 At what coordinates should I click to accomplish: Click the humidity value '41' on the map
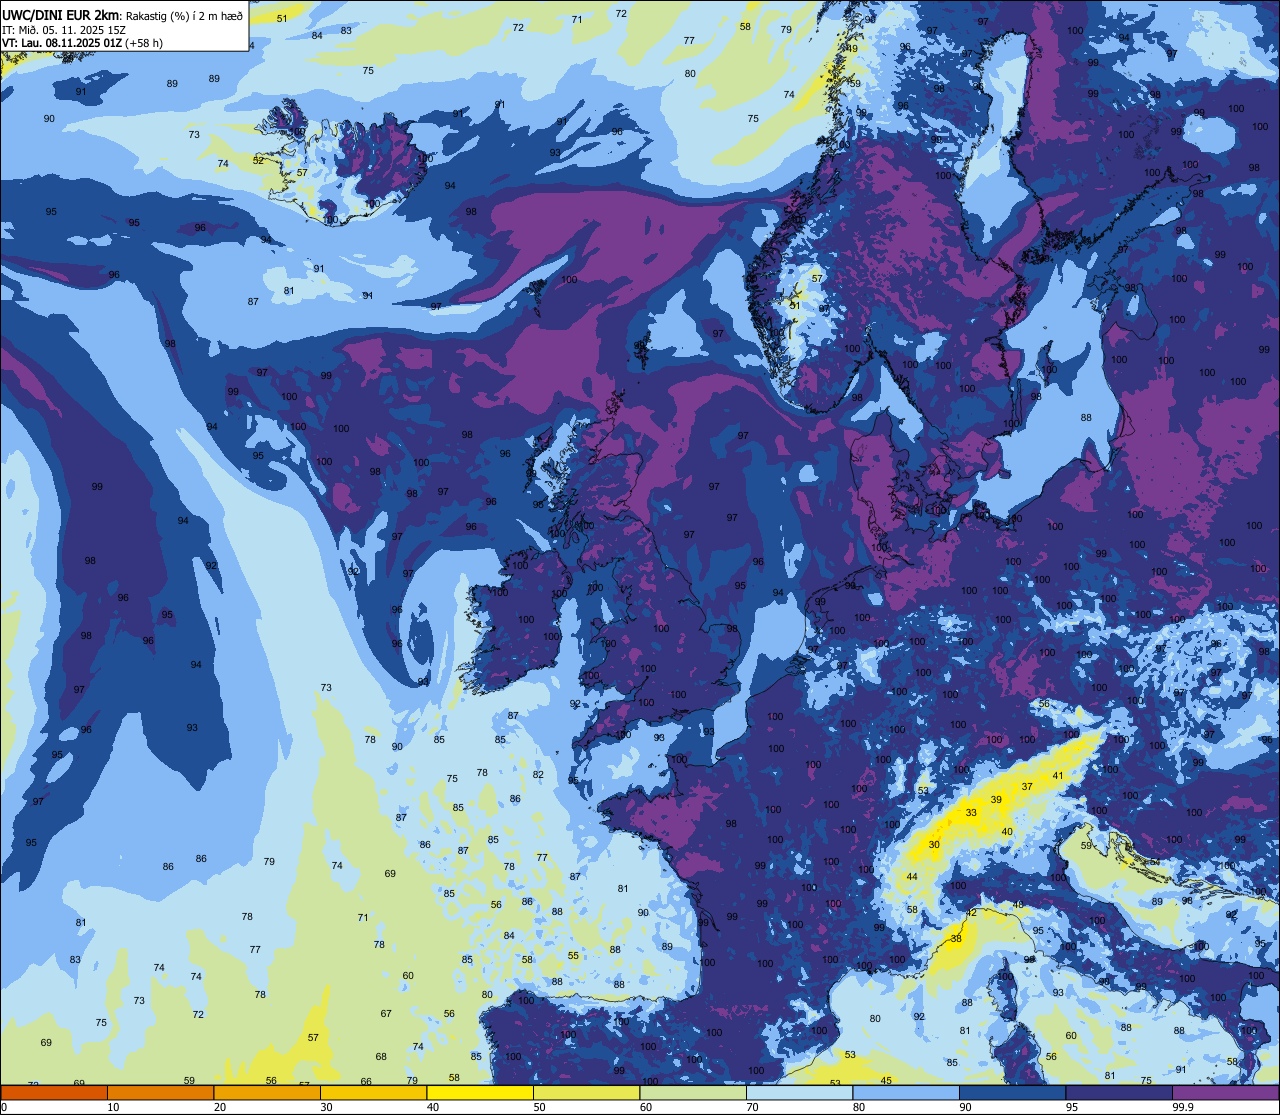(x=1058, y=776)
